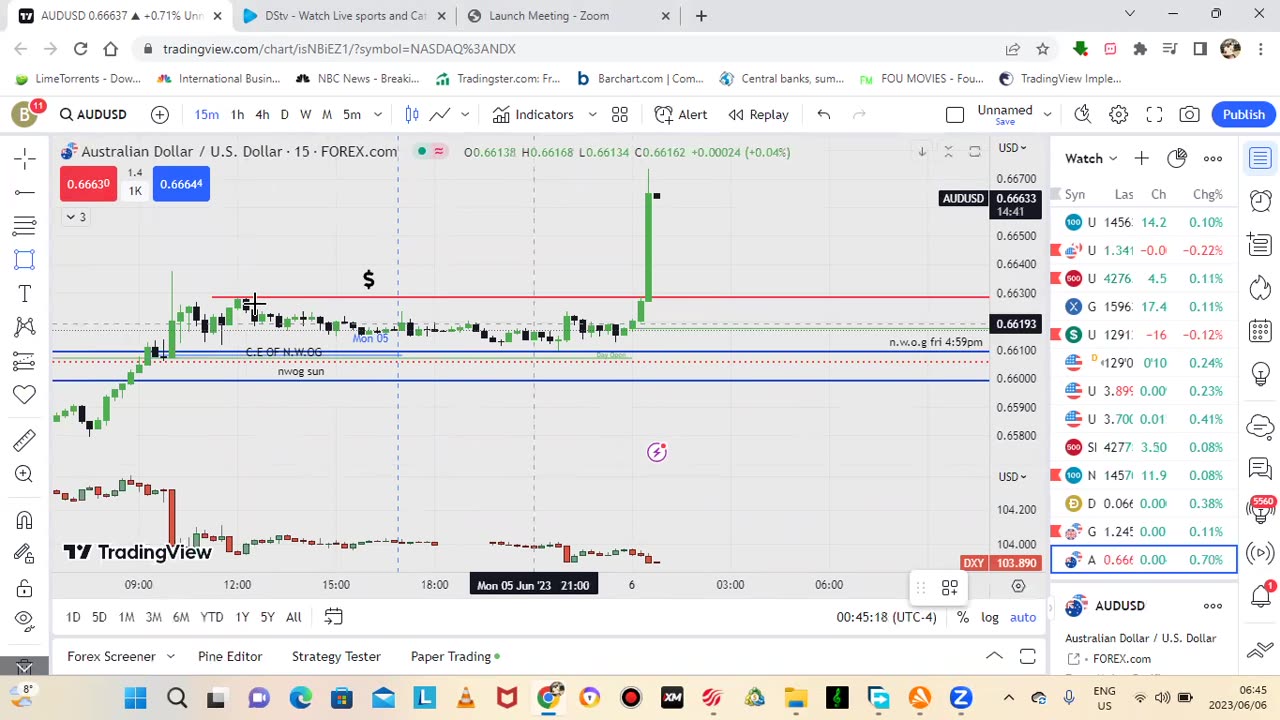The image size is (1280, 720).
Task: Expand the chart style dropdown arrow
Action: 465,114
